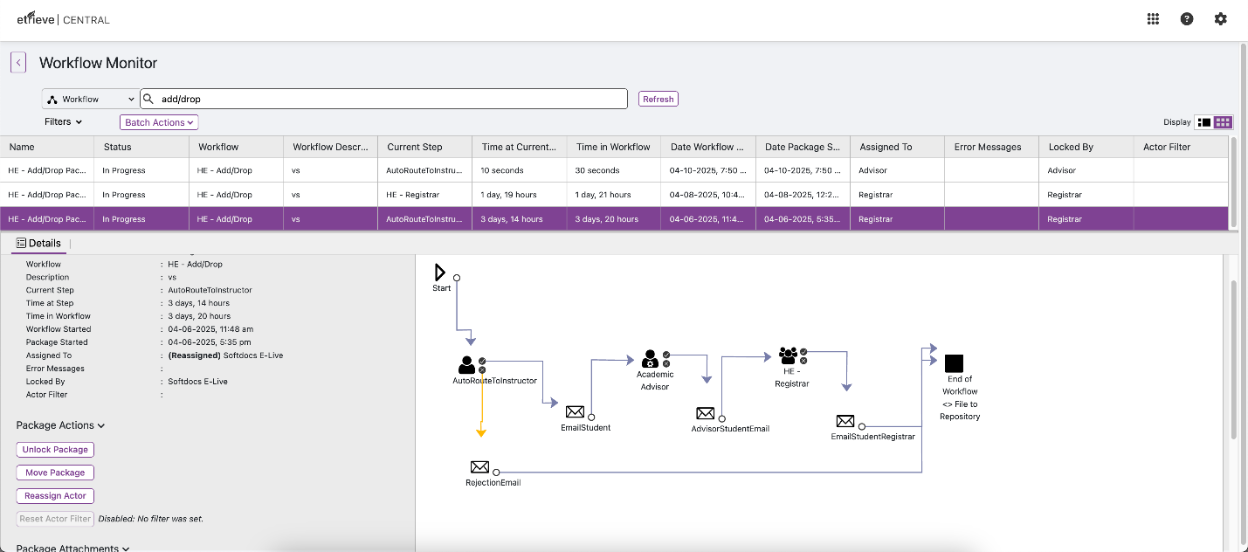This screenshot has height=552, width=1248.
Task: Open the help question mark icon
Action: [x=1187, y=19]
